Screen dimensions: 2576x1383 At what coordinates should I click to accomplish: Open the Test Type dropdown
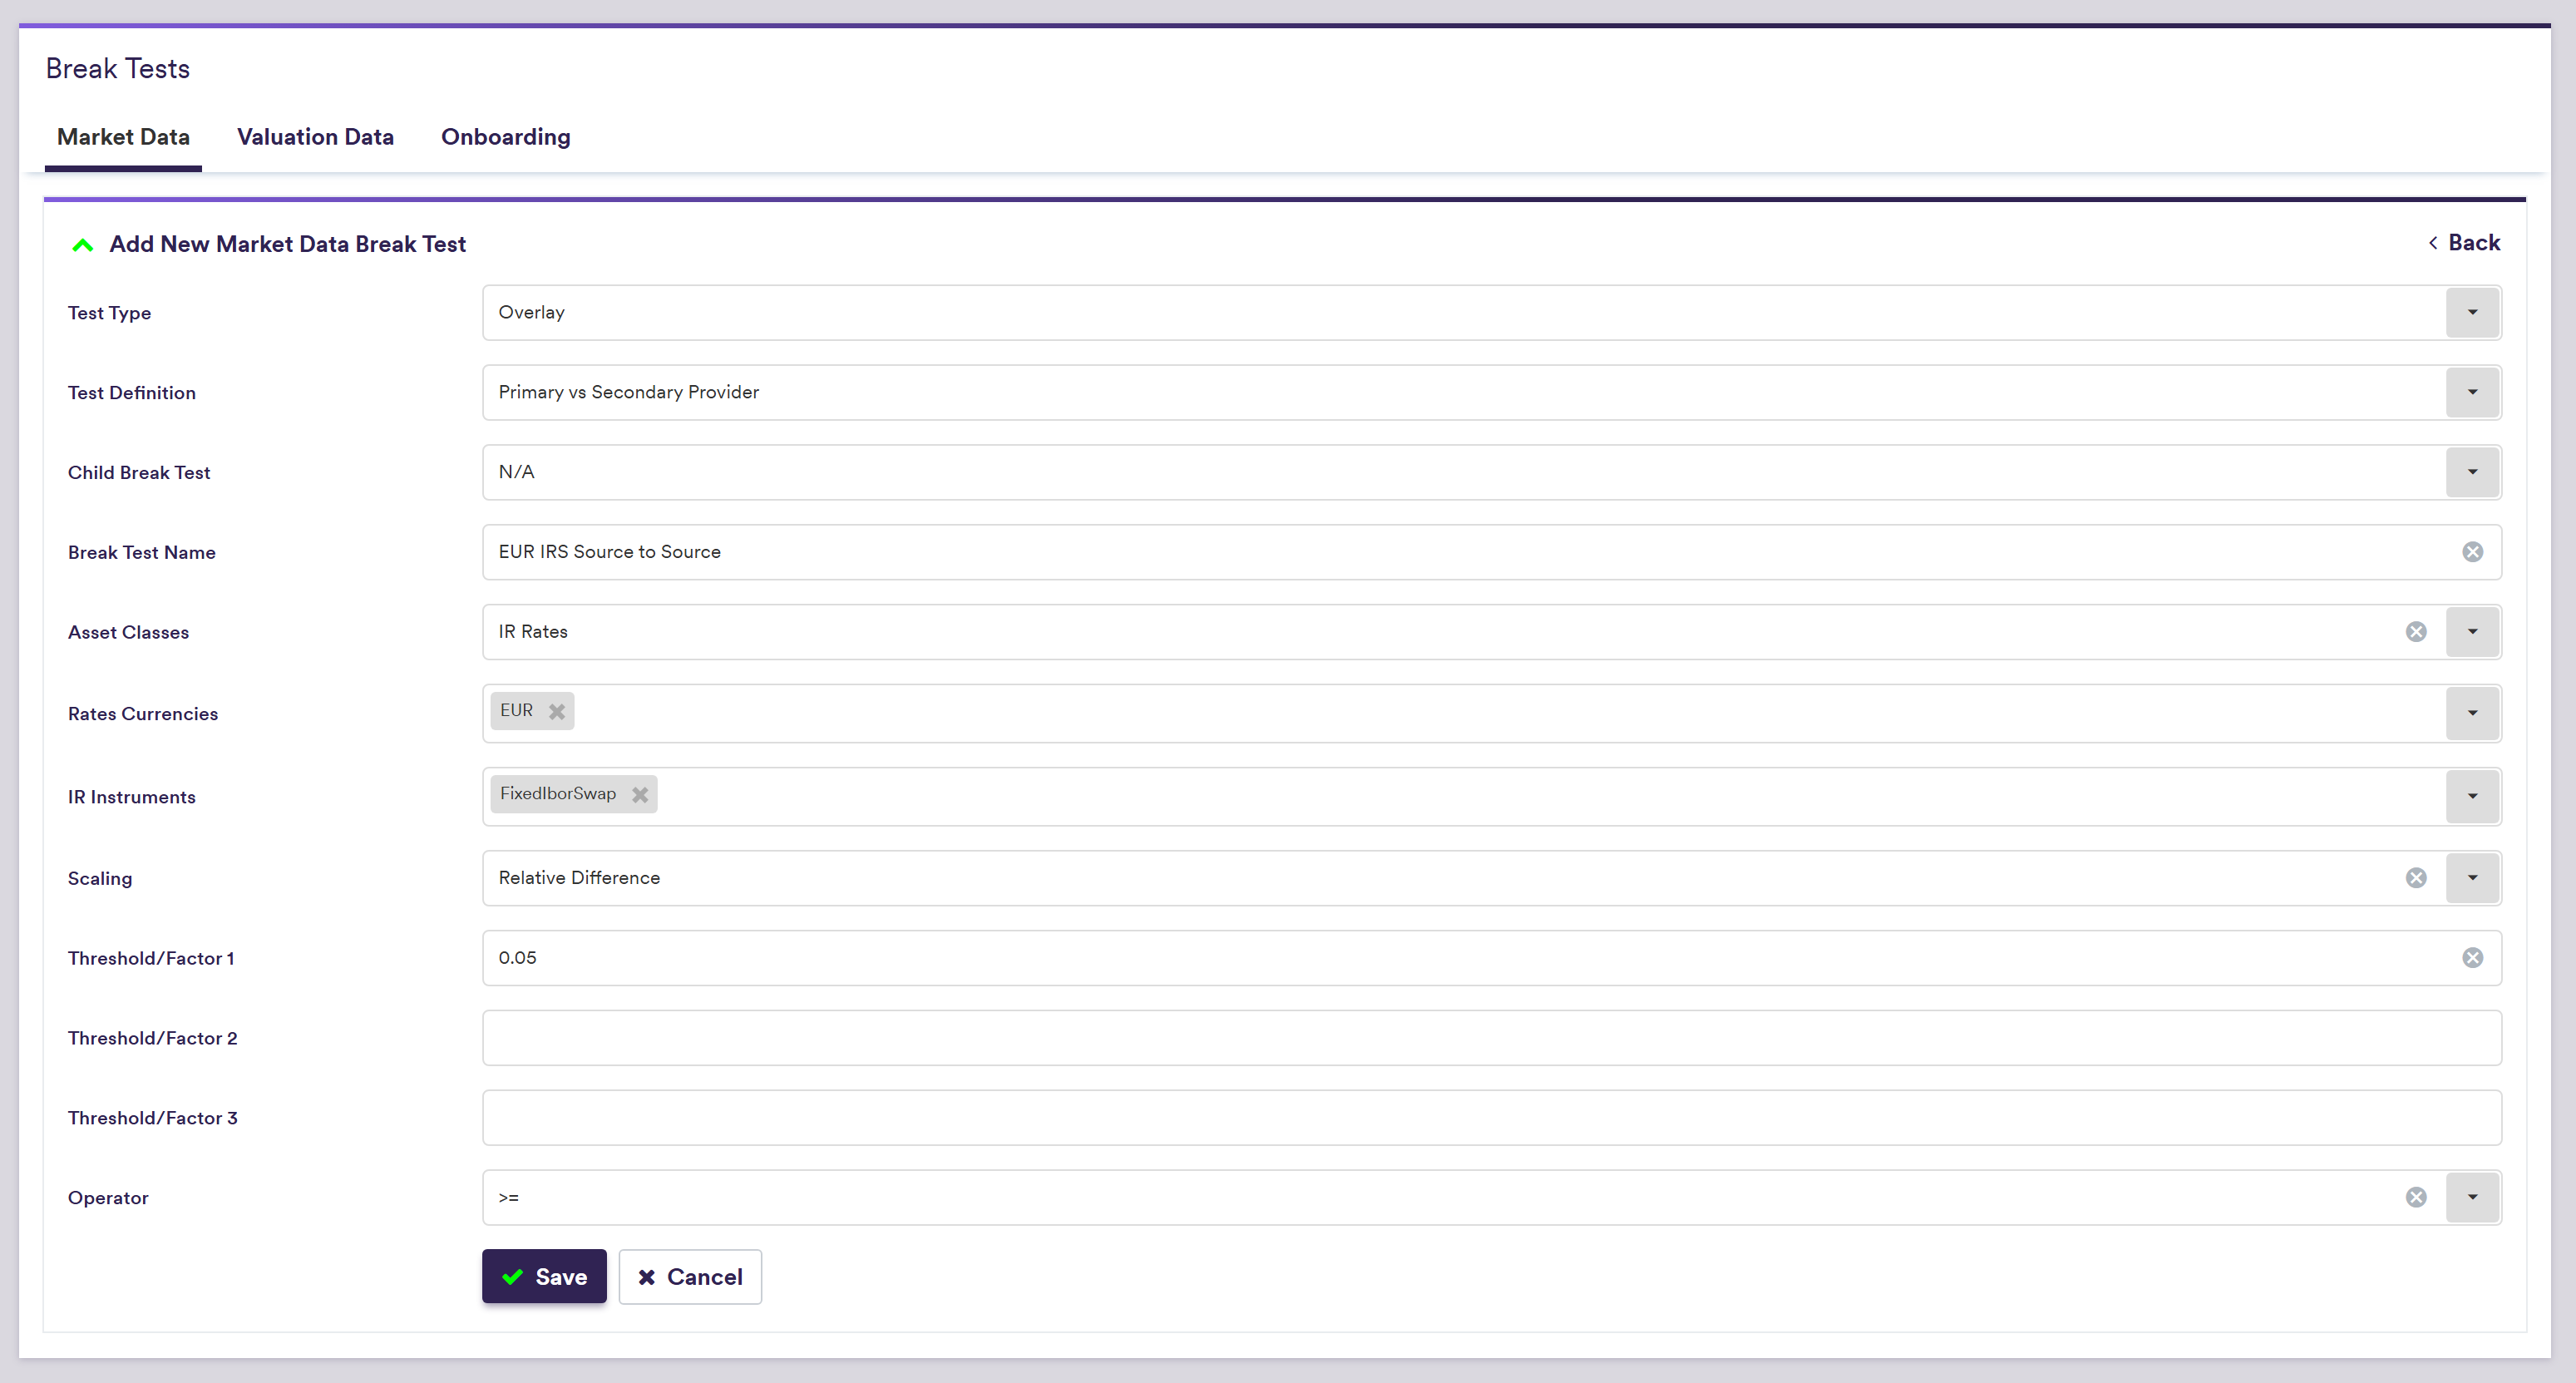point(2472,313)
